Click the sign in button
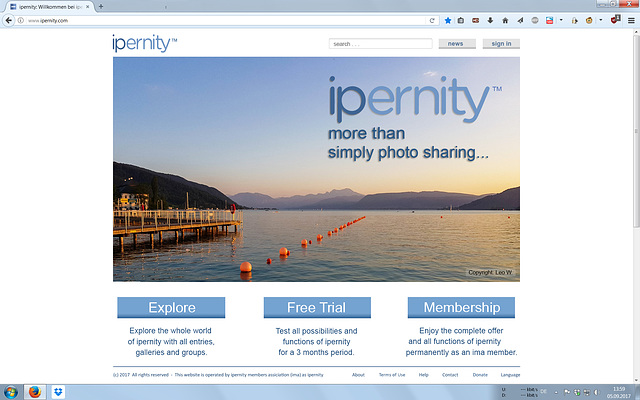Screen dimensions: 640x400 pyautogui.click(x=501, y=44)
